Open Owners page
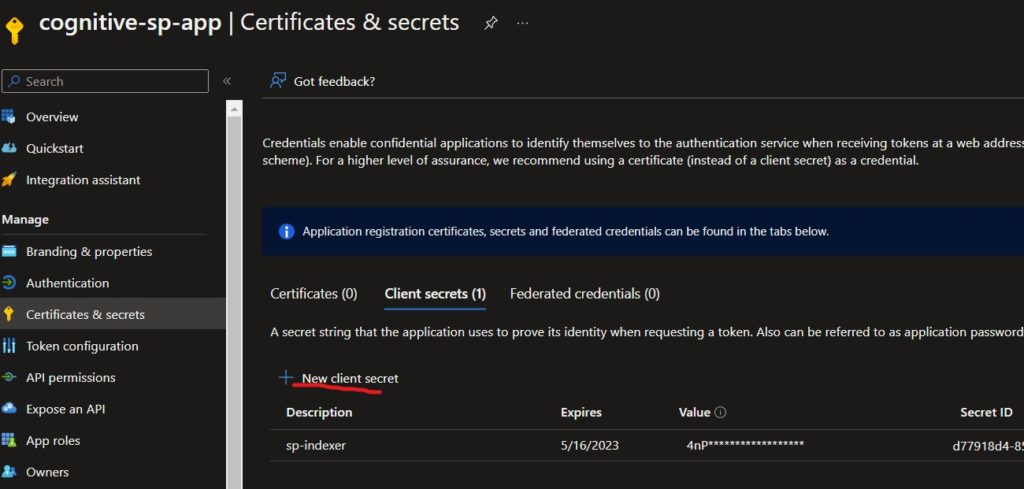This screenshot has height=489, width=1024. click(47, 471)
